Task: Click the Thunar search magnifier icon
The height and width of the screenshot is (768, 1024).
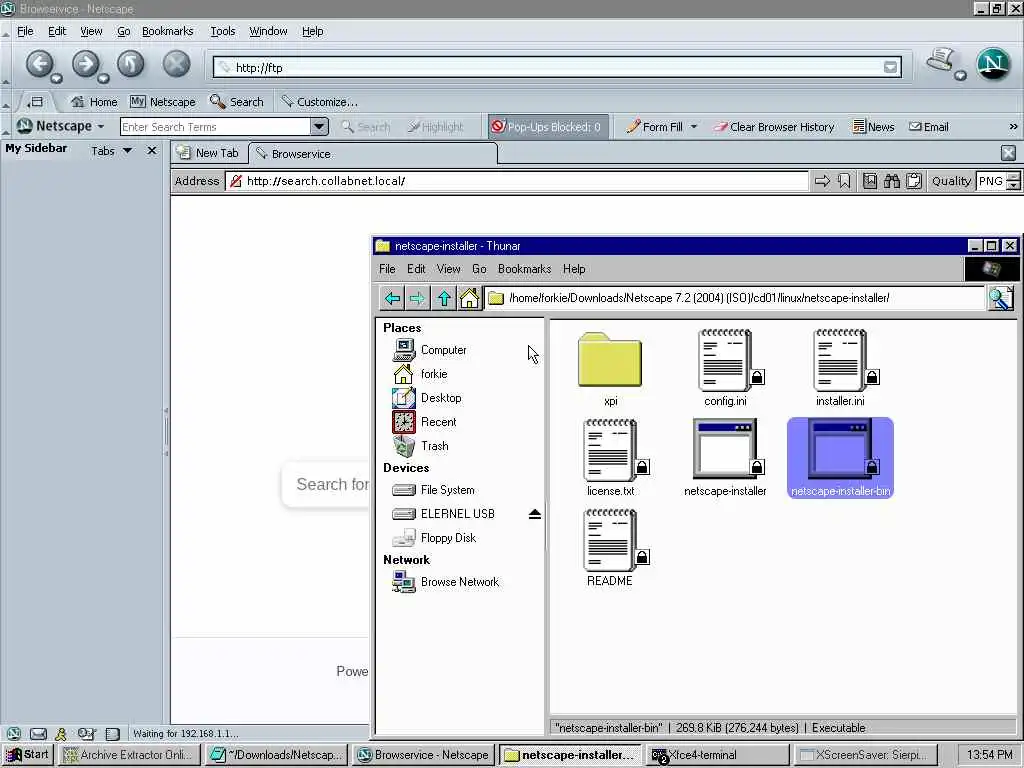Action: pos(1000,298)
